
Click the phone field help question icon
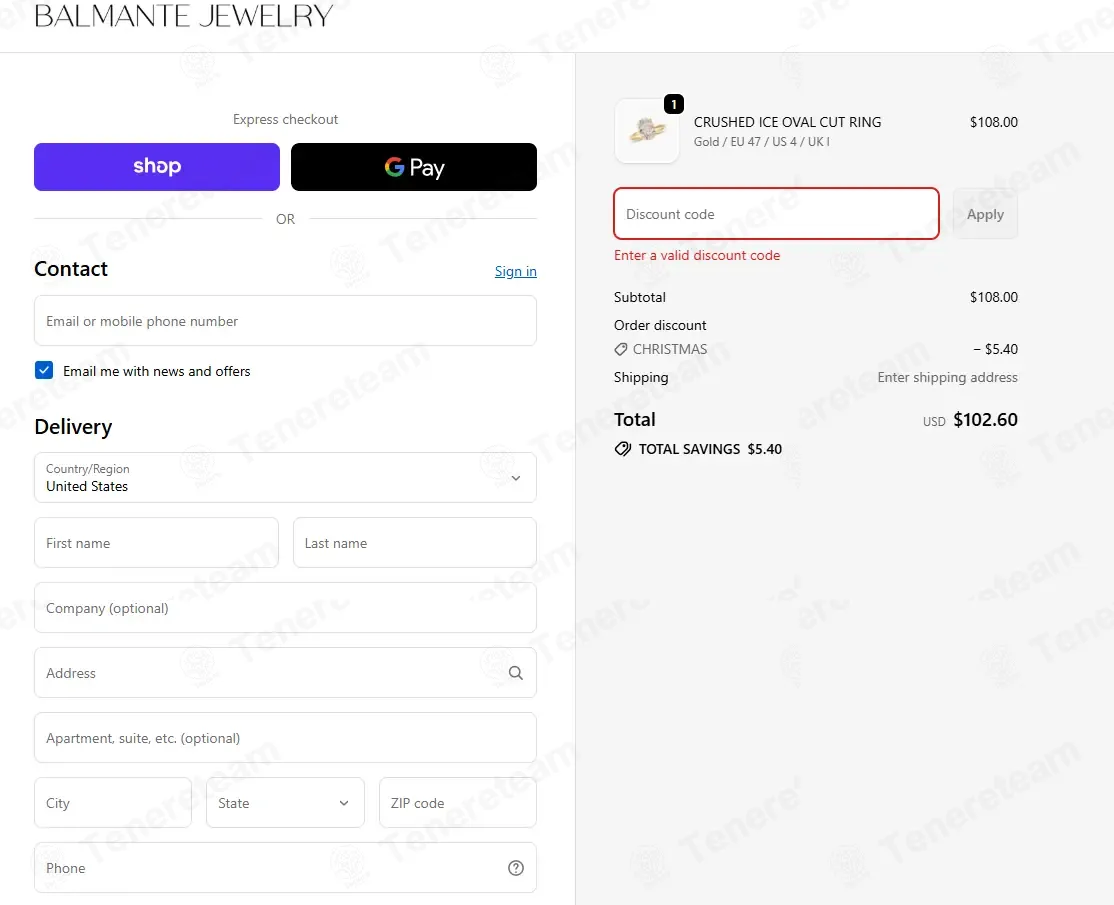coord(516,868)
